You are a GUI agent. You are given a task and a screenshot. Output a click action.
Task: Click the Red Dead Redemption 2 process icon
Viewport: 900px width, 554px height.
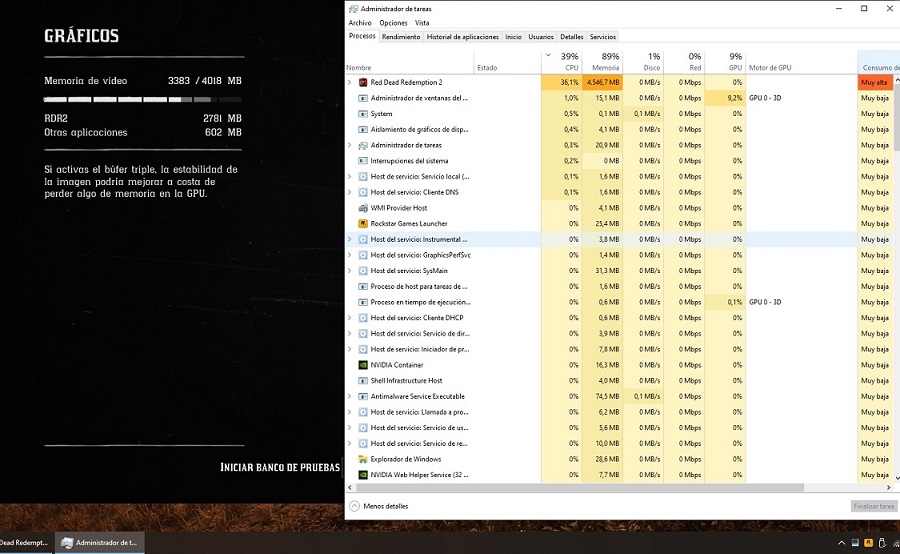pos(363,82)
